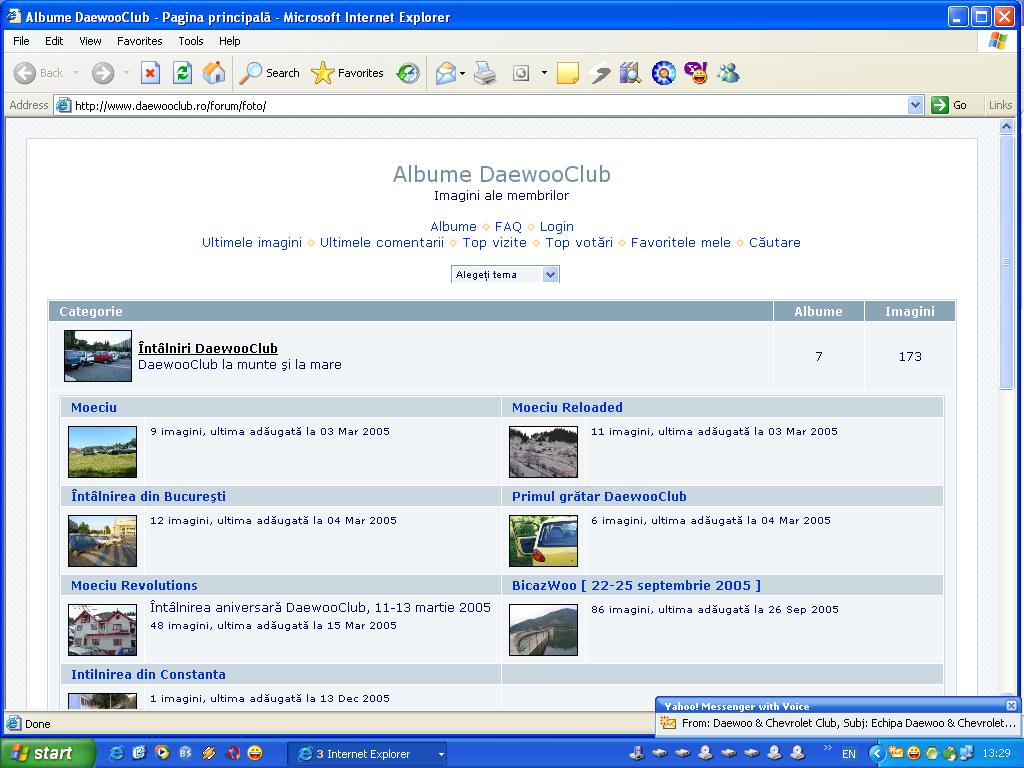Viewport: 1024px width, 768px height.
Task: Click the Stop loading toolbar icon
Action: coord(150,73)
